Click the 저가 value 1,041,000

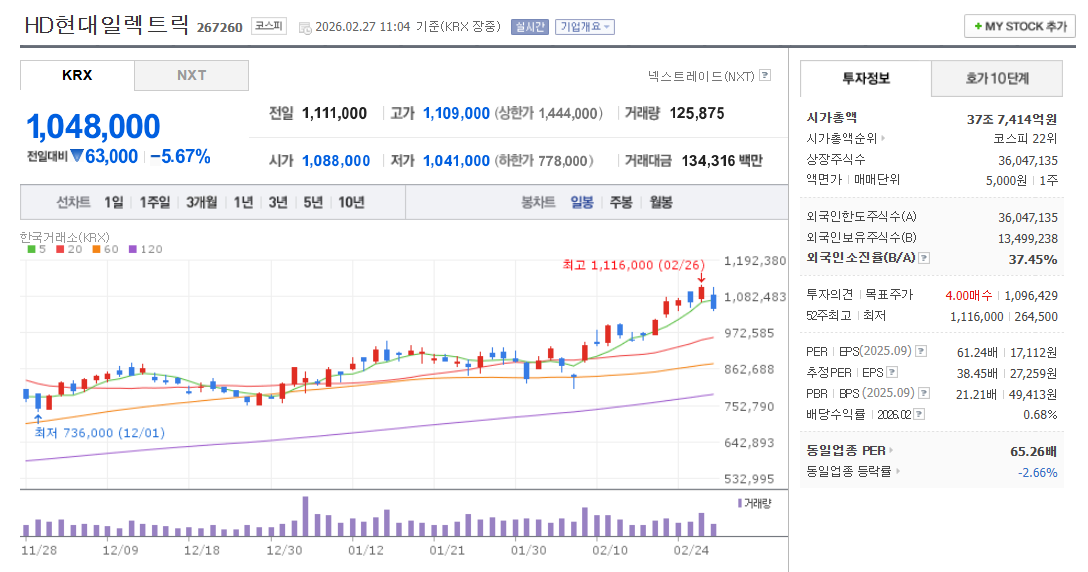pyautogui.click(x=457, y=161)
